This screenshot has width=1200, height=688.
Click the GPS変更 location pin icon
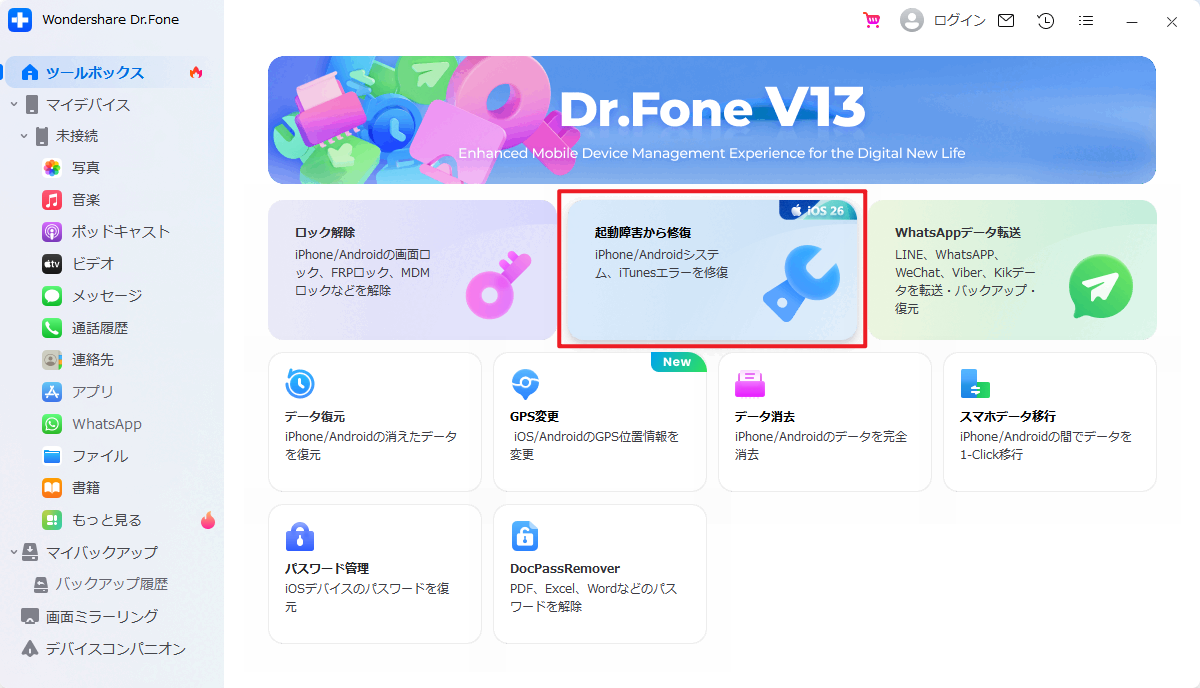click(x=525, y=384)
